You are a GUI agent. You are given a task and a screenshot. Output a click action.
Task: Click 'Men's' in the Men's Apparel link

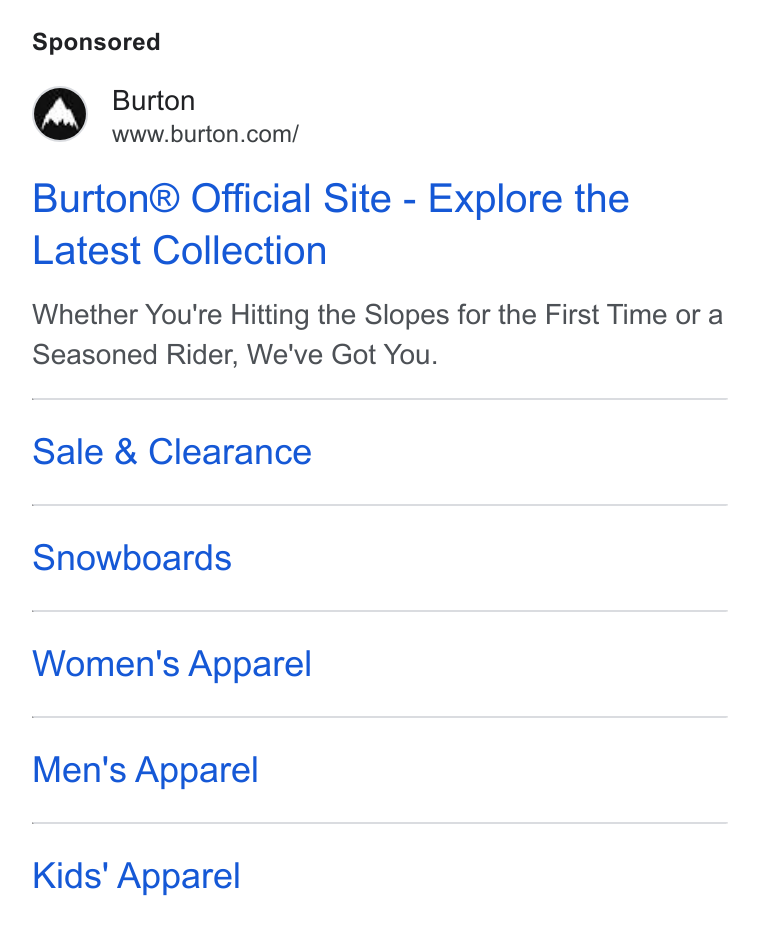point(79,770)
